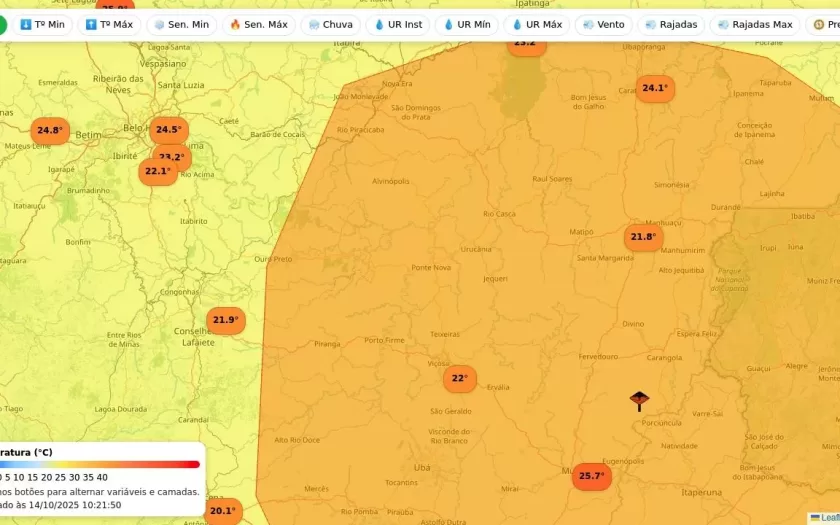Click the storm warning icon near Porciúncula
The height and width of the screenshot is (525, 840).
click(639, 401)
